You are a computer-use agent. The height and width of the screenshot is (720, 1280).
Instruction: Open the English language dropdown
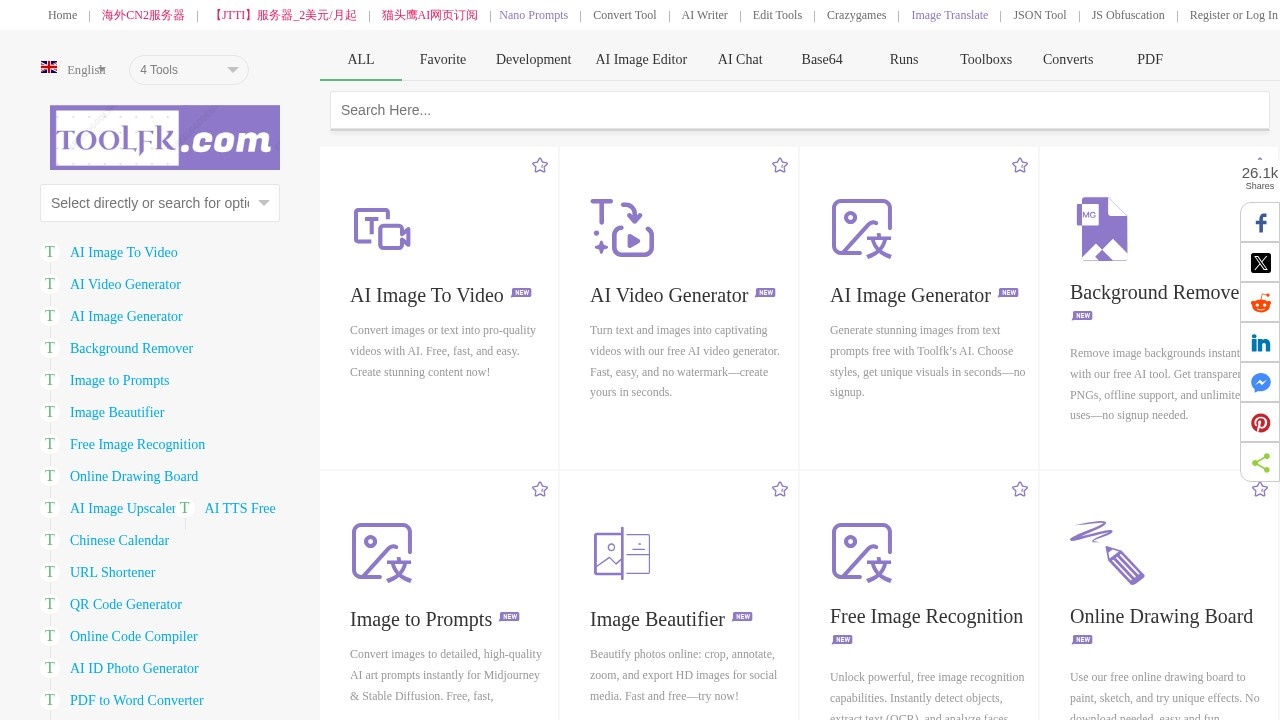point(75,69)
